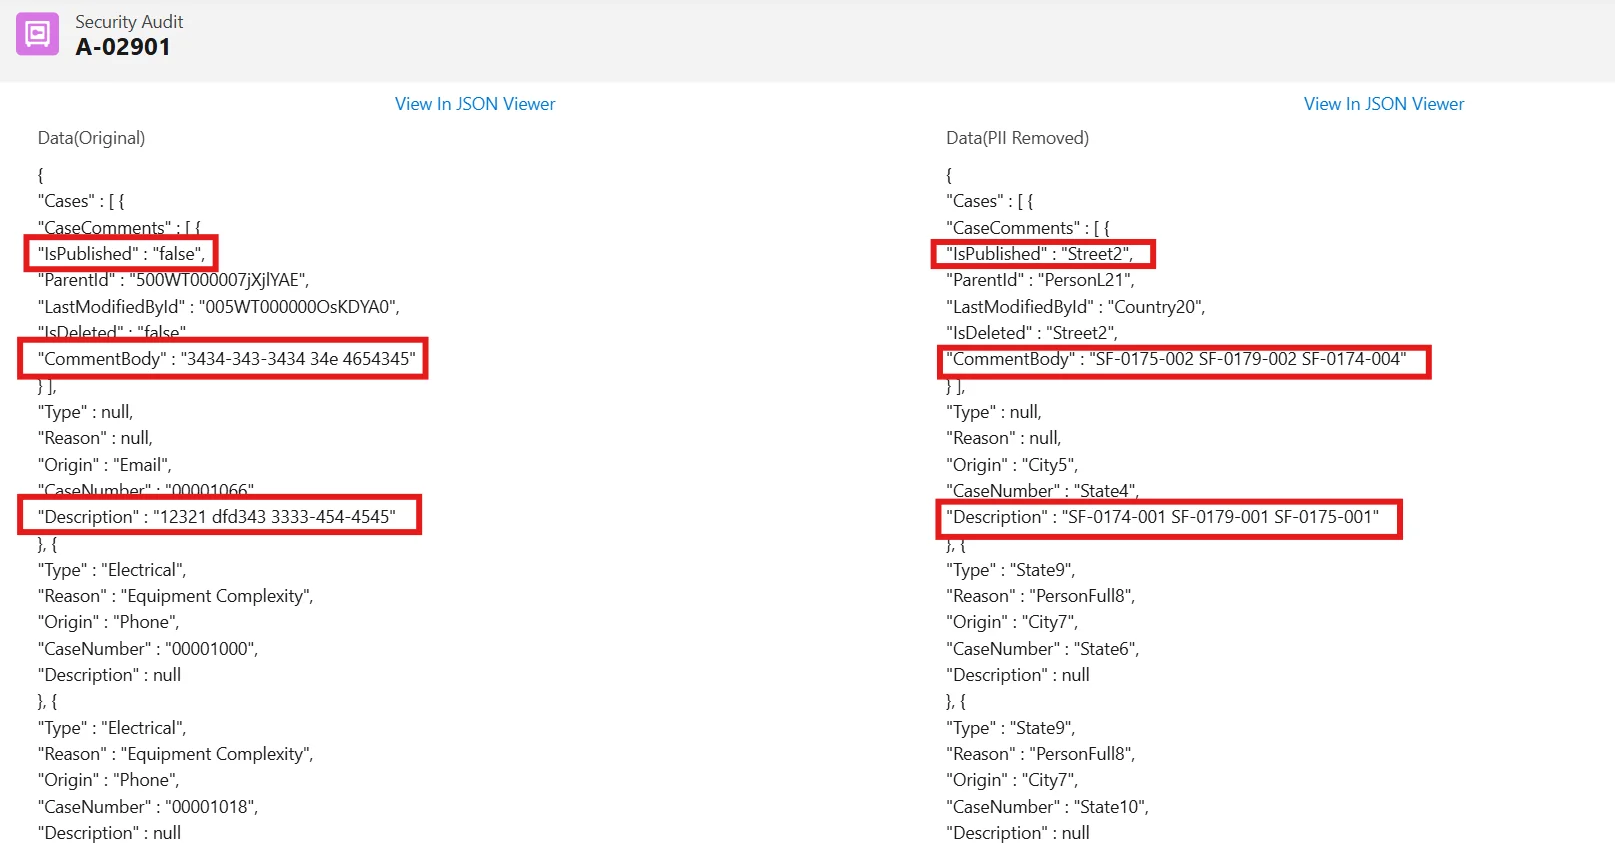Click the CaseNumber "00001018" line
The image size is (1615, 843).
(x=148, y=807)
